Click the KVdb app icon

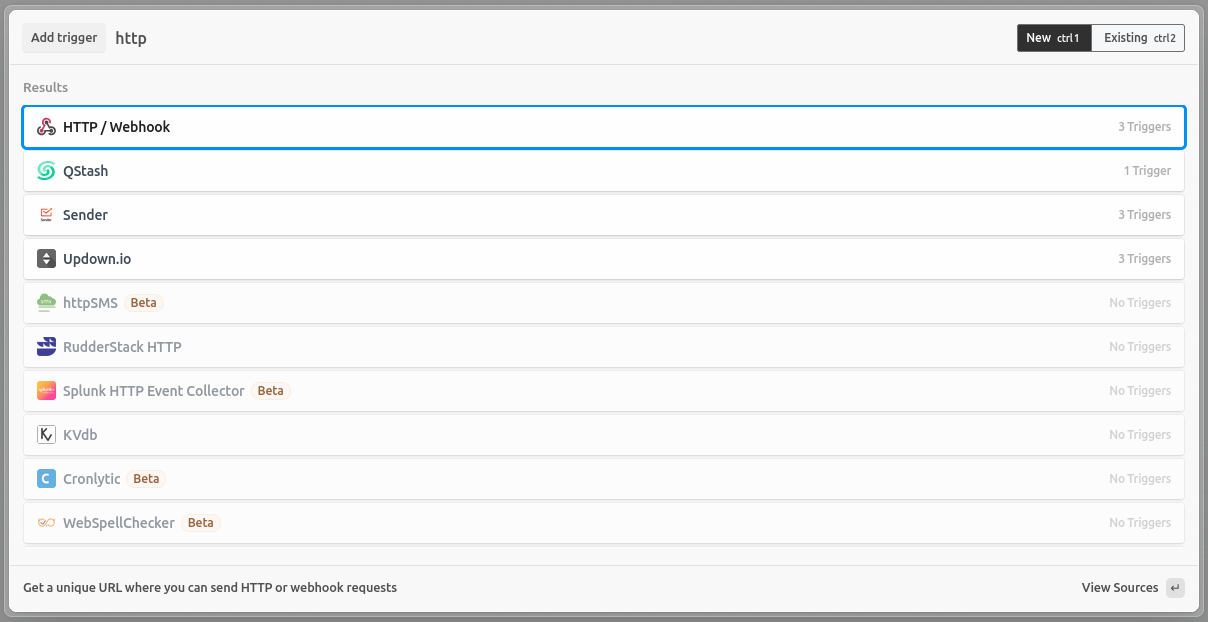pos(46,434)
